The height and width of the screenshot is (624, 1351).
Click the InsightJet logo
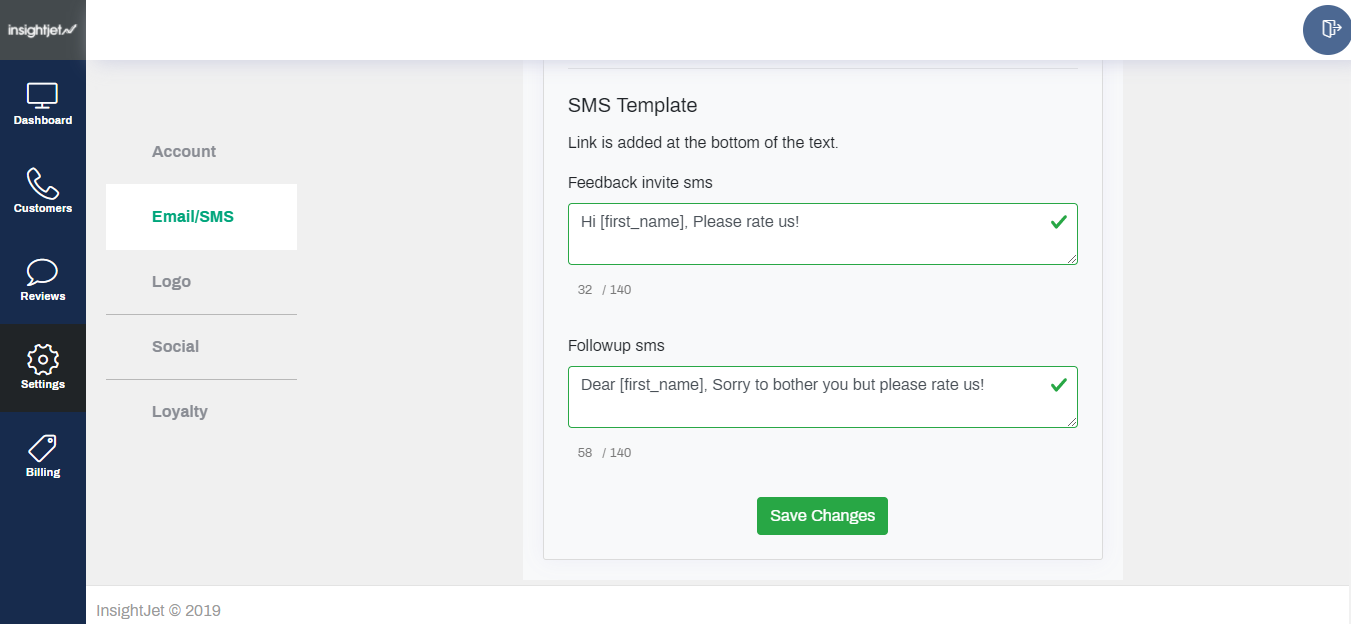42,30
